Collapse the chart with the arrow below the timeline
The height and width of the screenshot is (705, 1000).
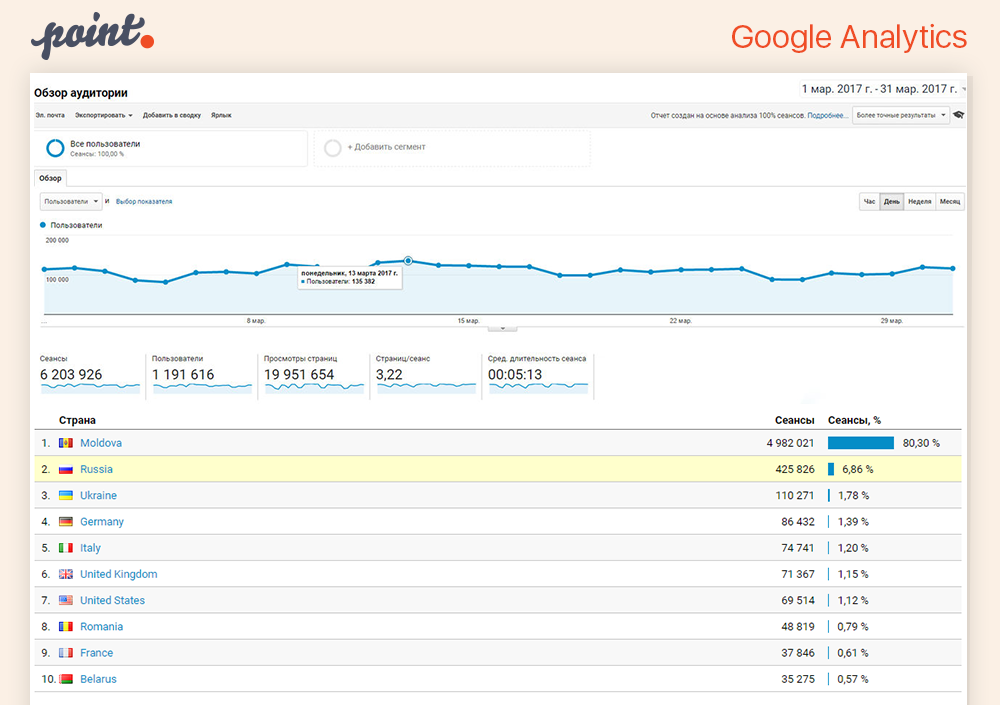pos(503,329)
